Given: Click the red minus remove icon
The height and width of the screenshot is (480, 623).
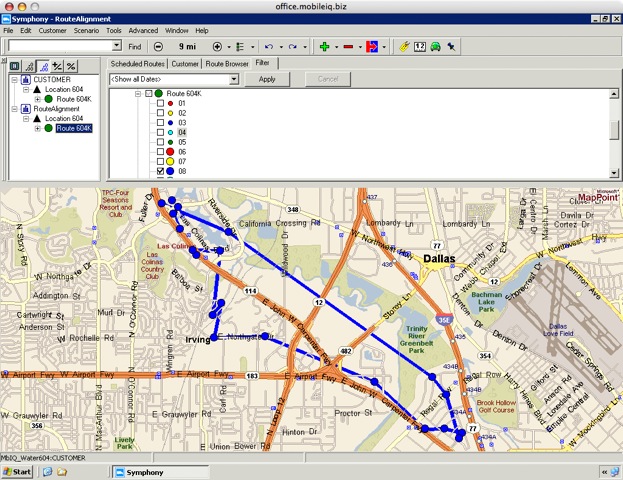Looking at the screenshot, I should pos(348,46).
